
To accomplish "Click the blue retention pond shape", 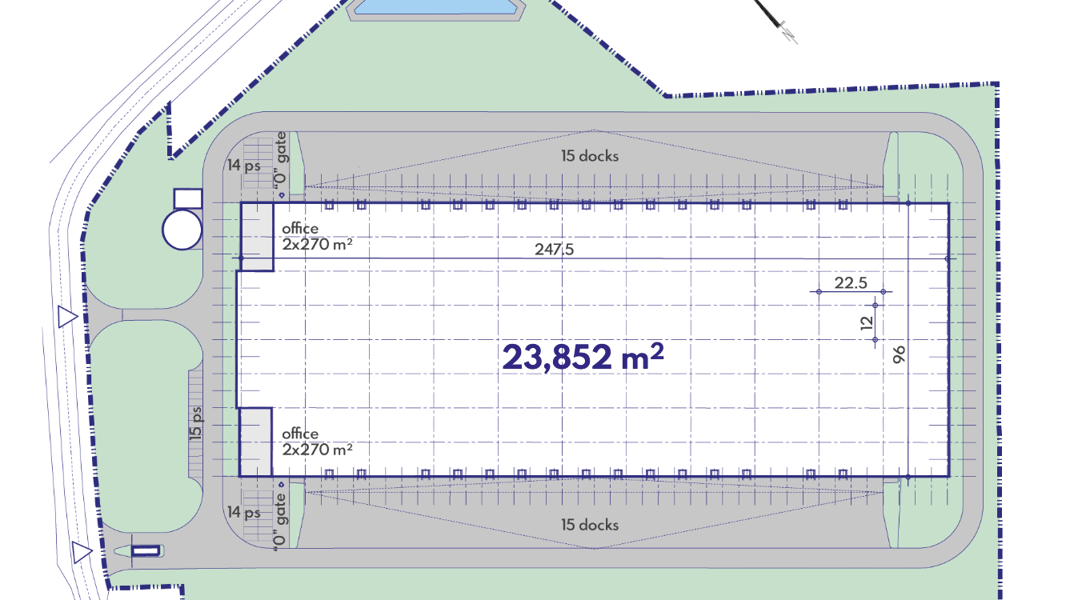I will [436, 8].
